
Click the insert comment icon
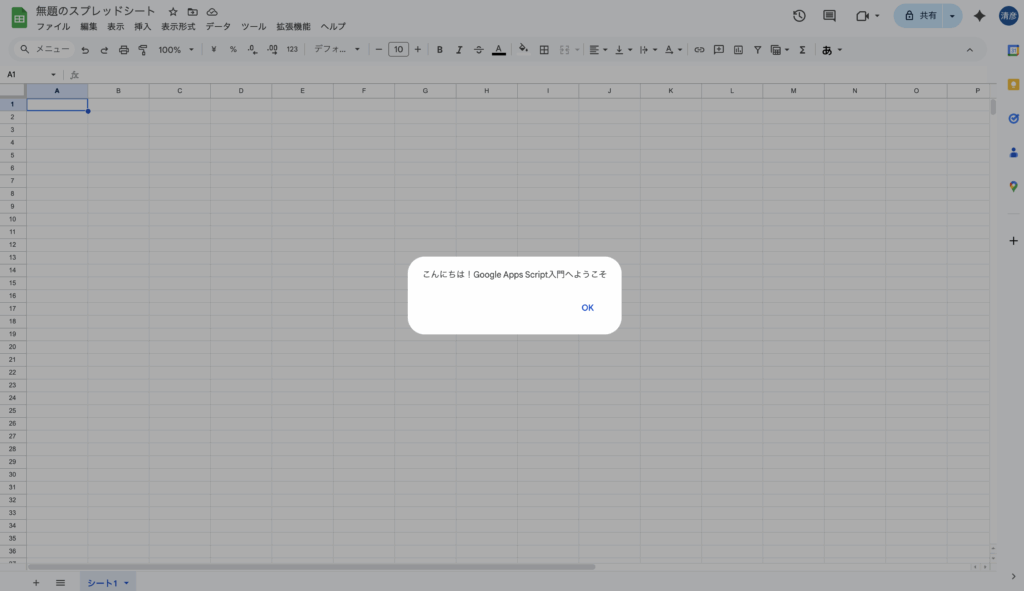[x=719, y=50]
